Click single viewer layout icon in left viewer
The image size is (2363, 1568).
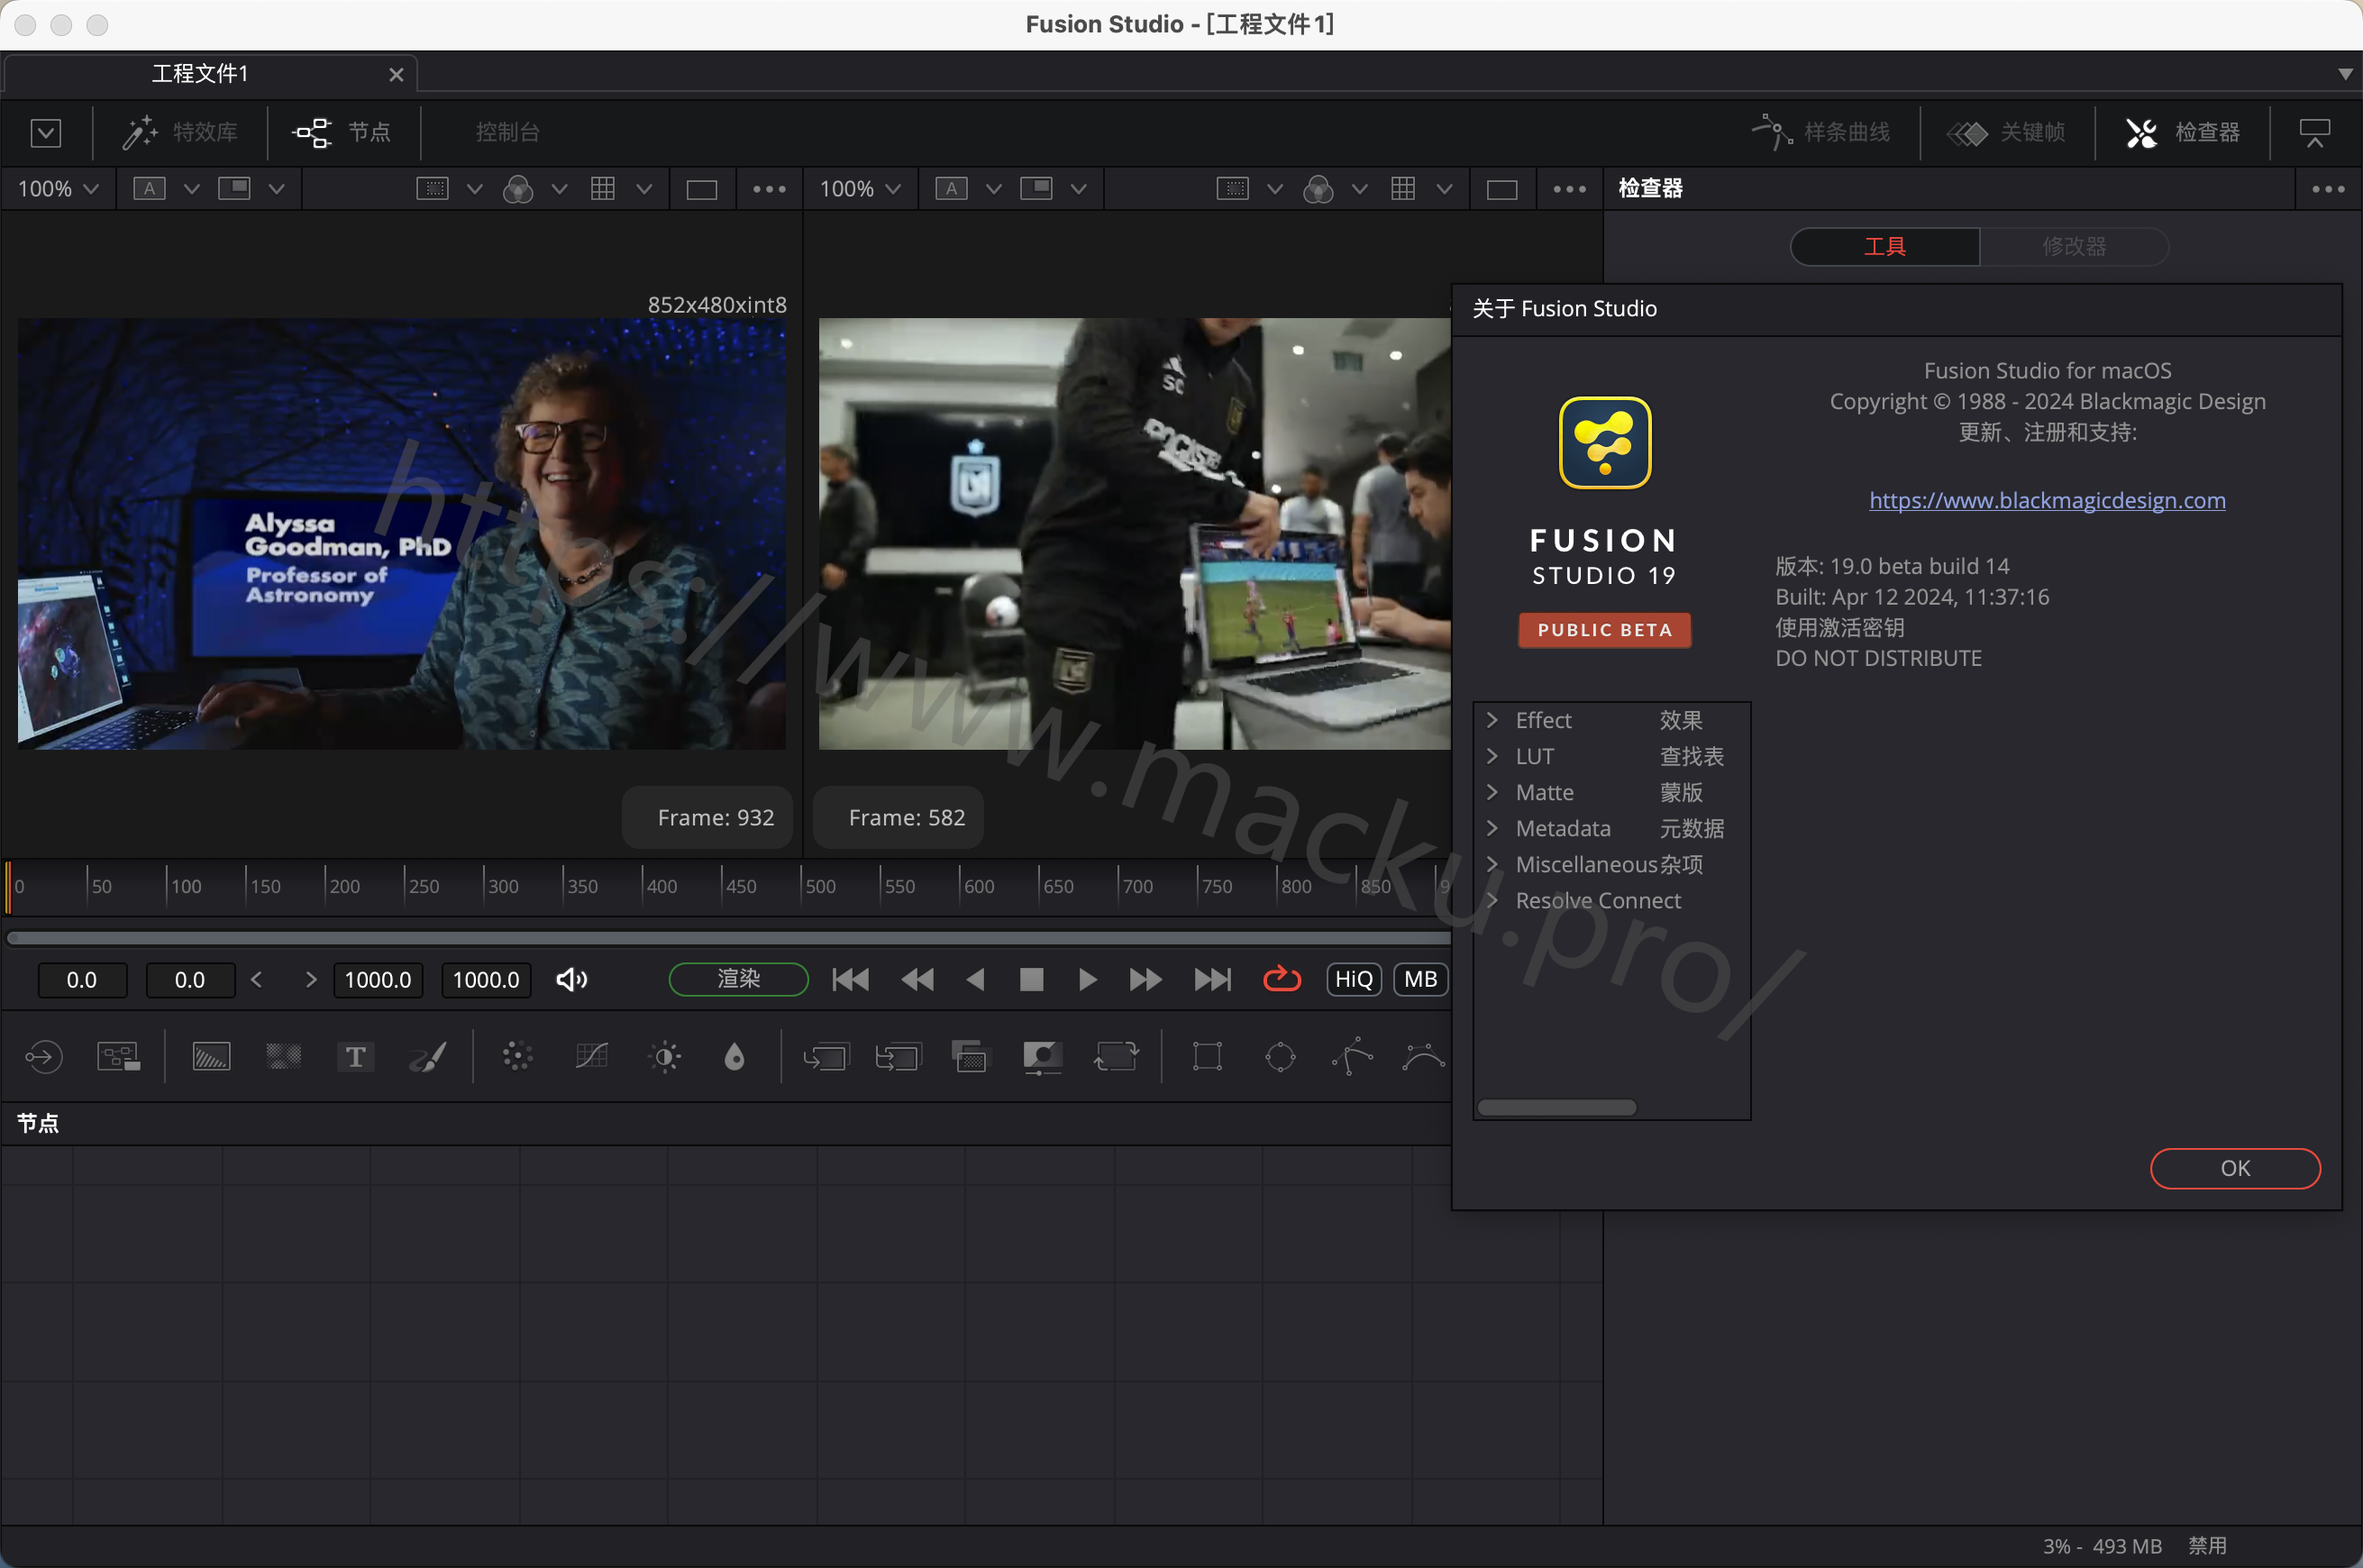click(x=702, y=189)
